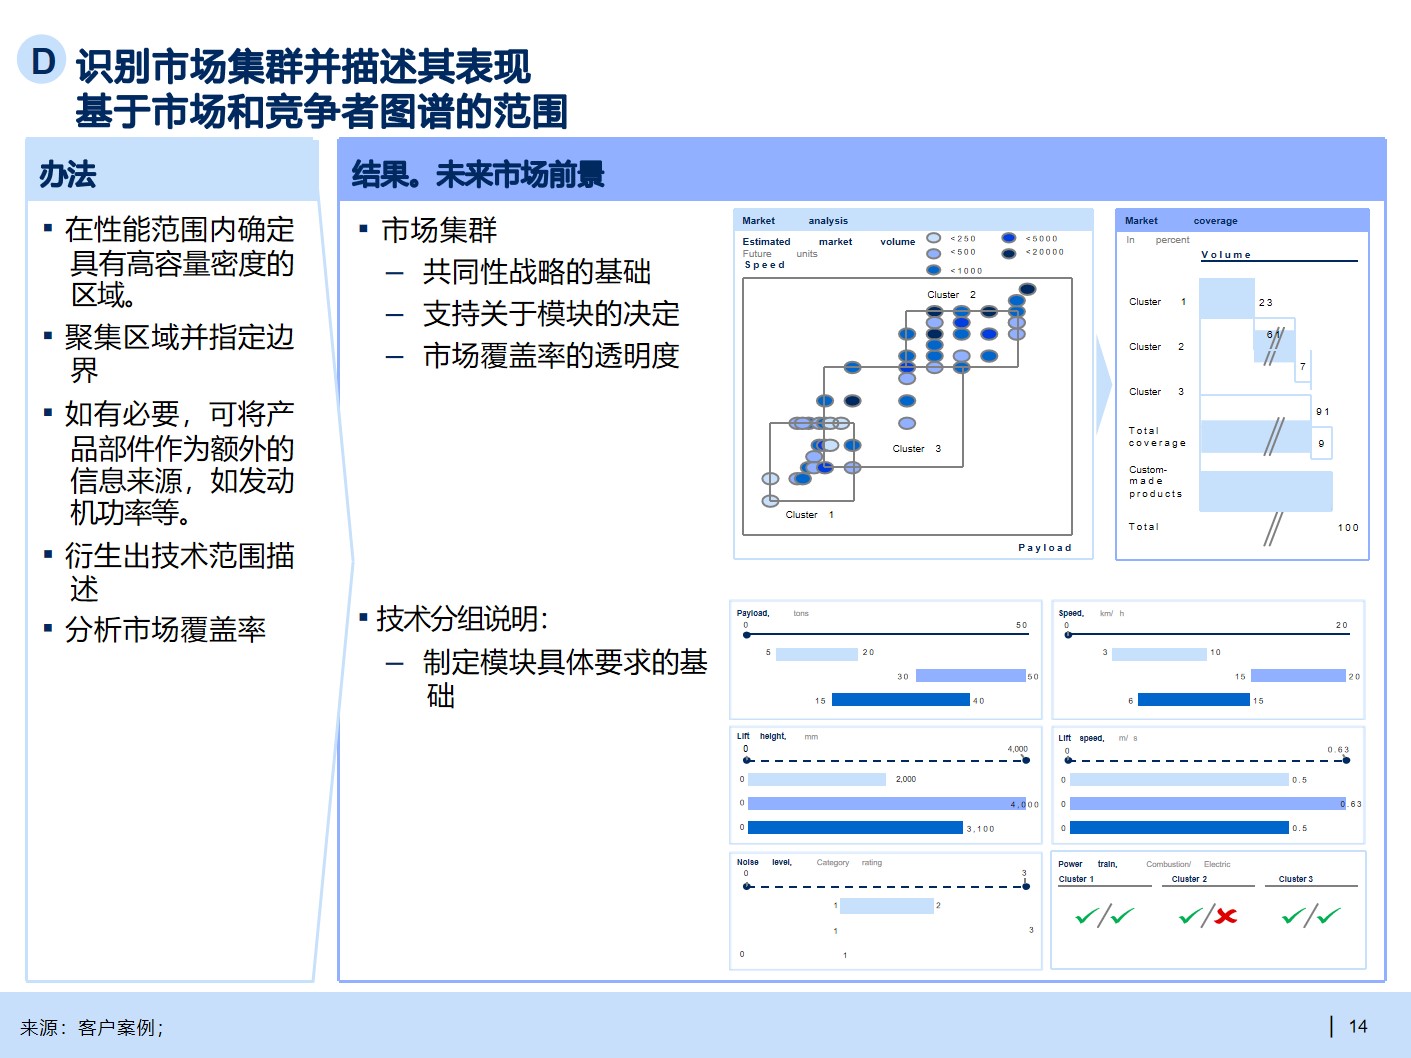Click the Market analysis chart header
Viewport: 1411px width, 1058px height.
tap(913, 221)
